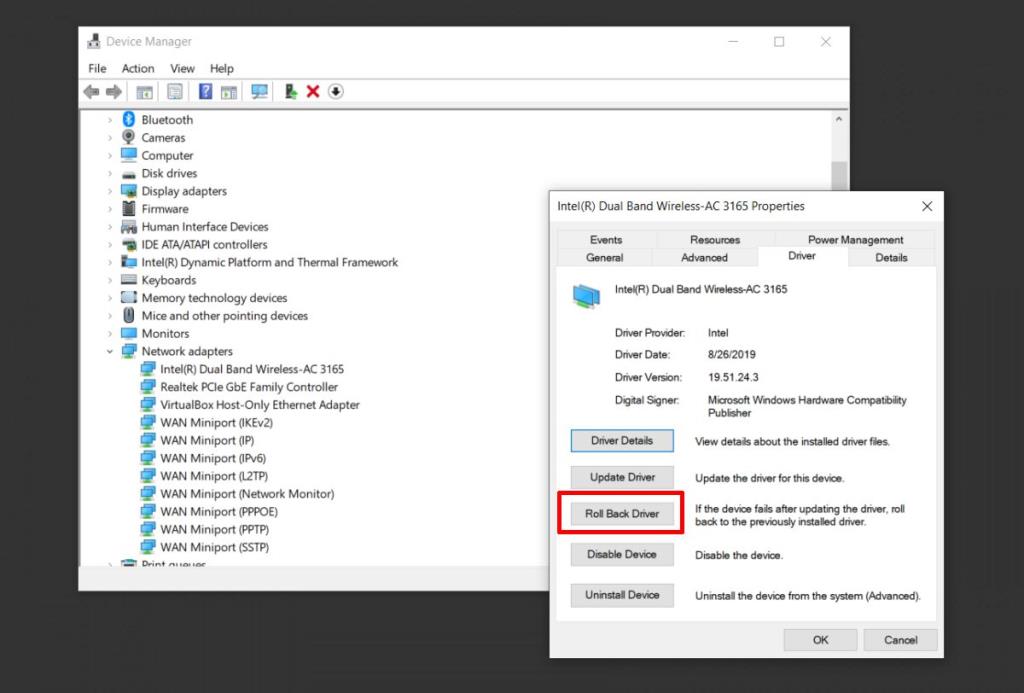Click the red X Uninstall device icon
The image size is (1024, 693).
(x=312, y=91)
